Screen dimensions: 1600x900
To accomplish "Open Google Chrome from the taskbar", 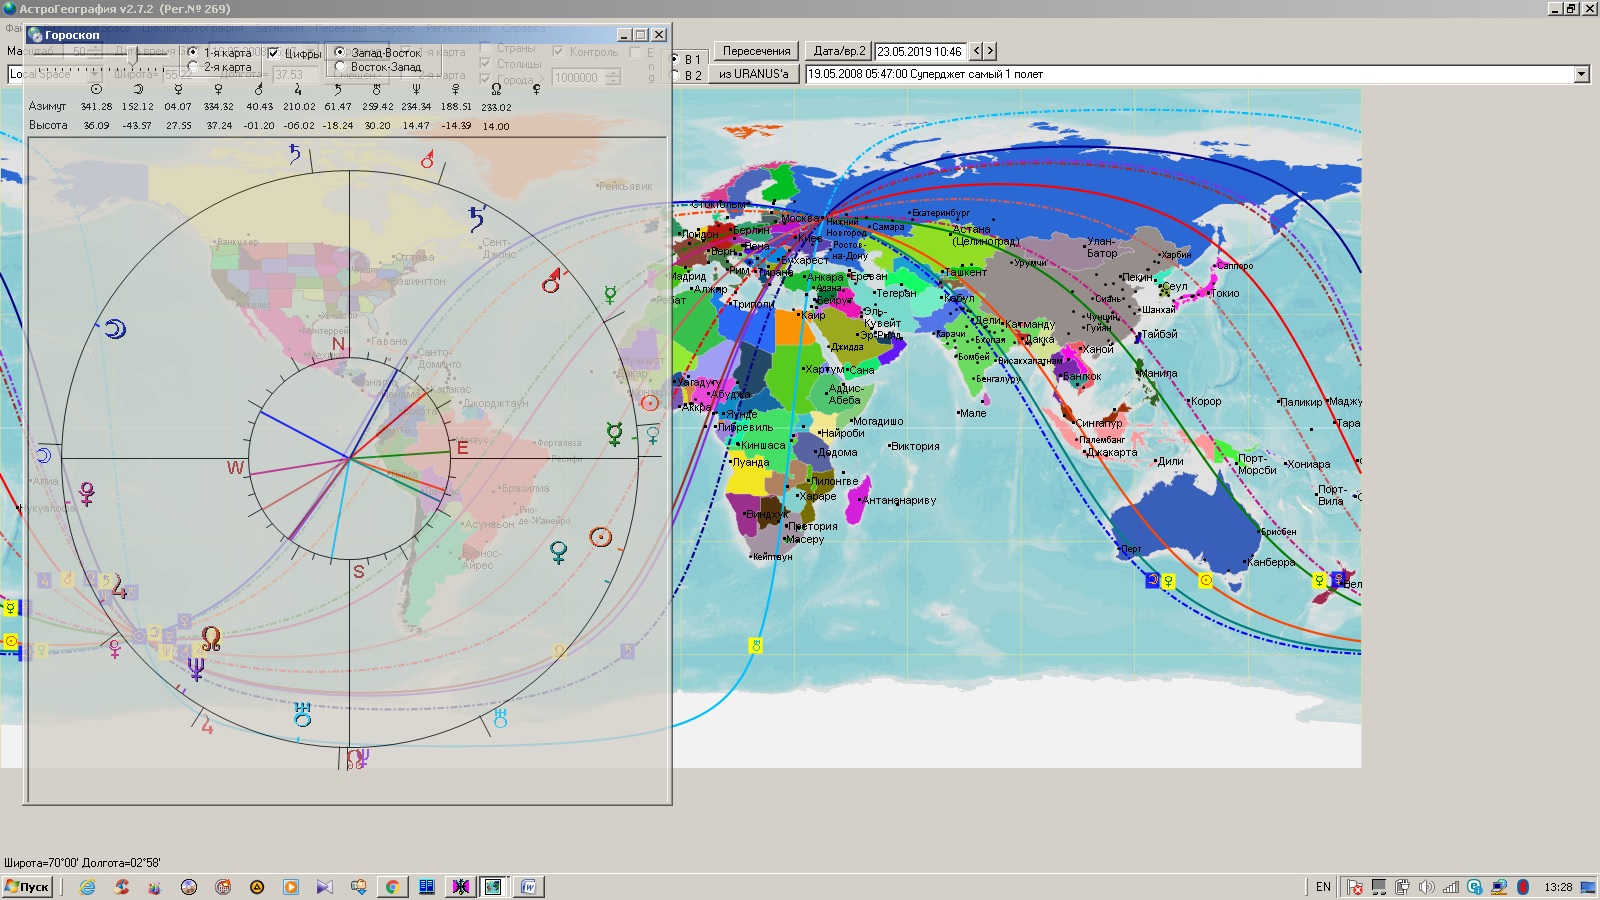I will (392, 887).
